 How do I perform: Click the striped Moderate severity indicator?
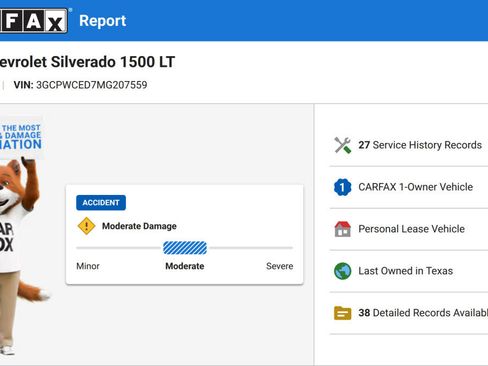(x=185, y=248)
